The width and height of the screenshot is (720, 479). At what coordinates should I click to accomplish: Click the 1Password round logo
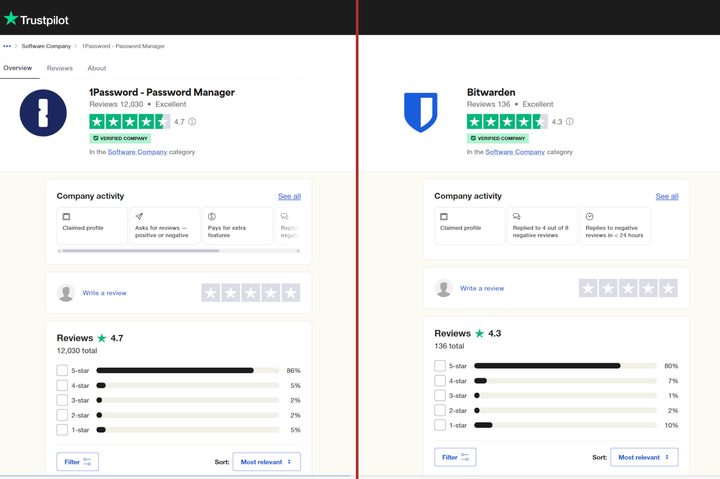tap(43, 113)
